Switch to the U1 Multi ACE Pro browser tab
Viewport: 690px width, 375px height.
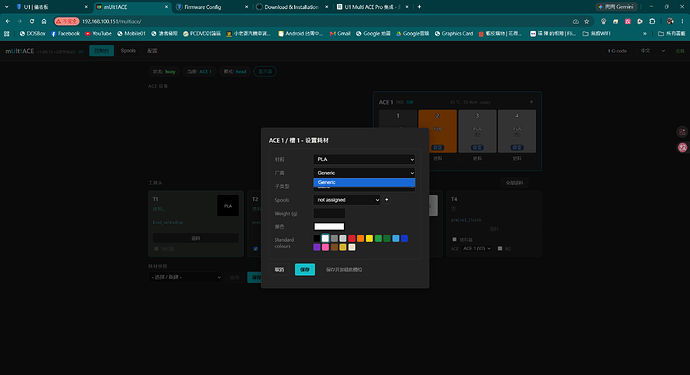click(x=372, y=7)
